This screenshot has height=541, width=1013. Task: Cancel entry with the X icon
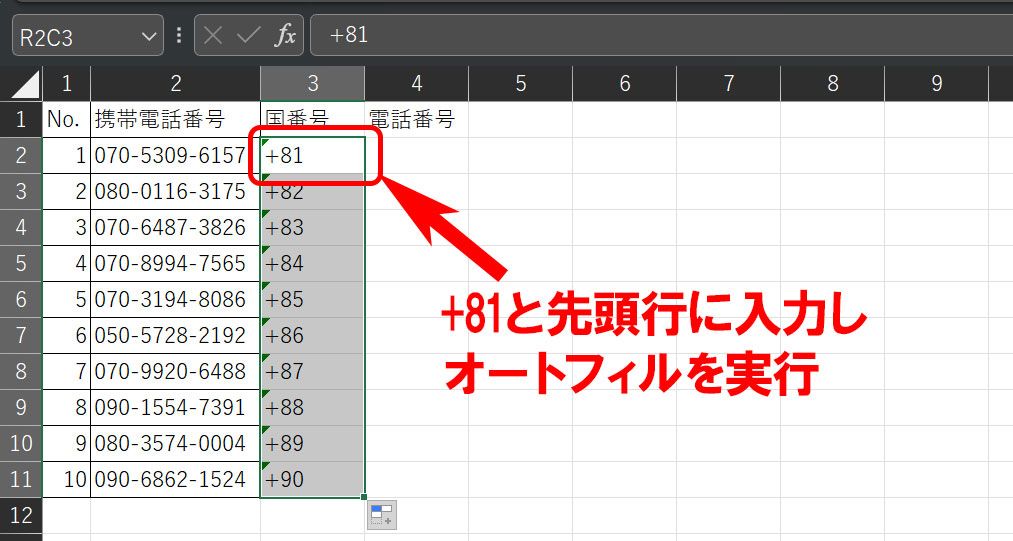point(213,36)
